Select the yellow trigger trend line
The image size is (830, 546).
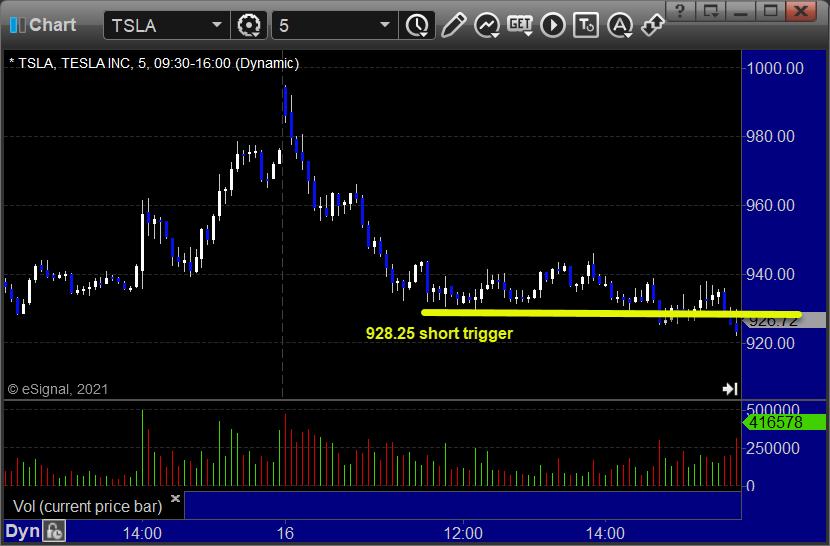(x=611, y=314)
